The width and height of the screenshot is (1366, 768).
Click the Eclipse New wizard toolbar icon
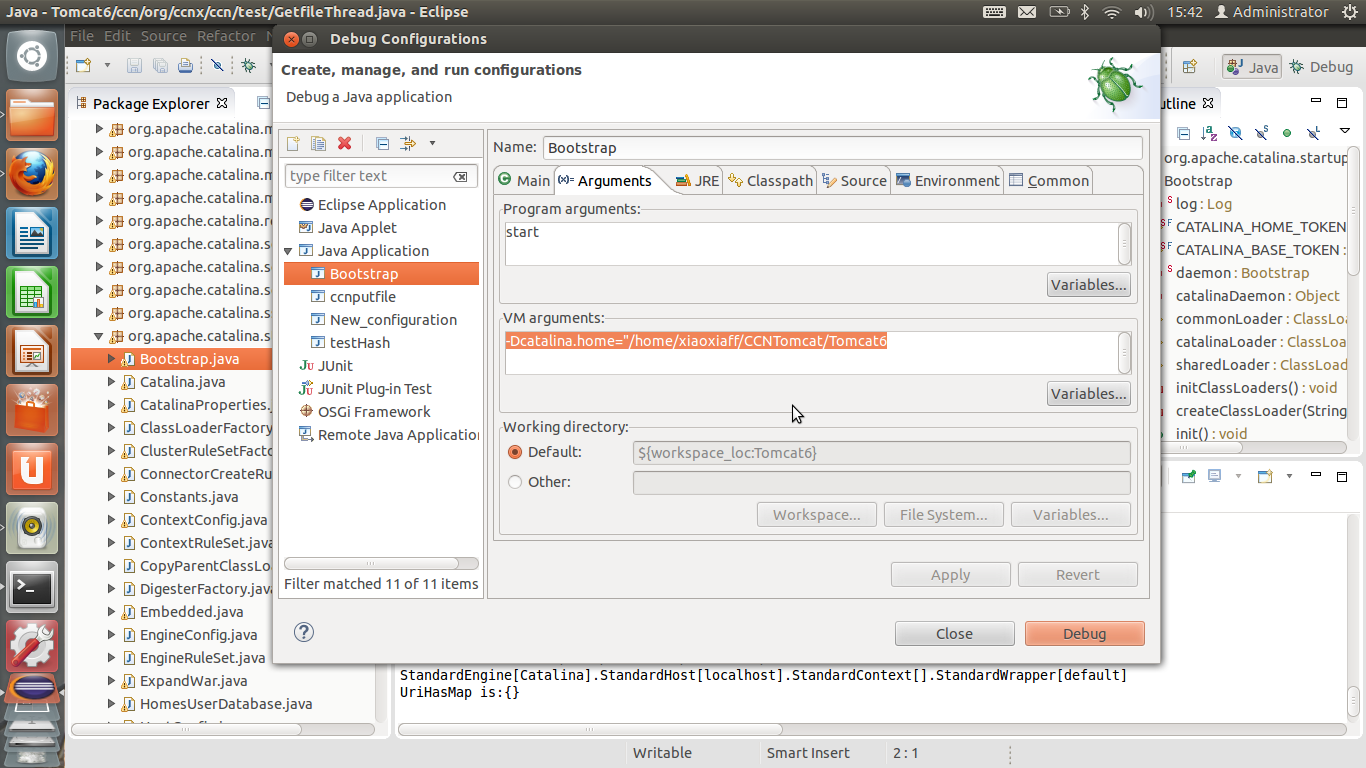[x=84, y=66]
